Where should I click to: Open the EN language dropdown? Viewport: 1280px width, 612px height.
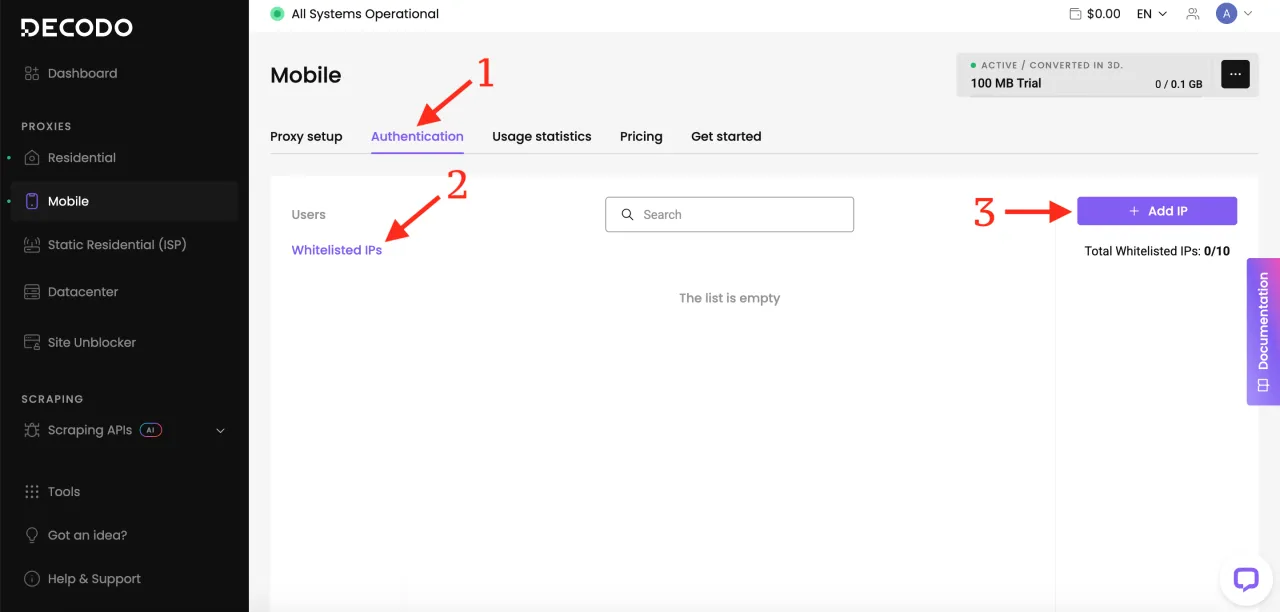click(1151, 14)
